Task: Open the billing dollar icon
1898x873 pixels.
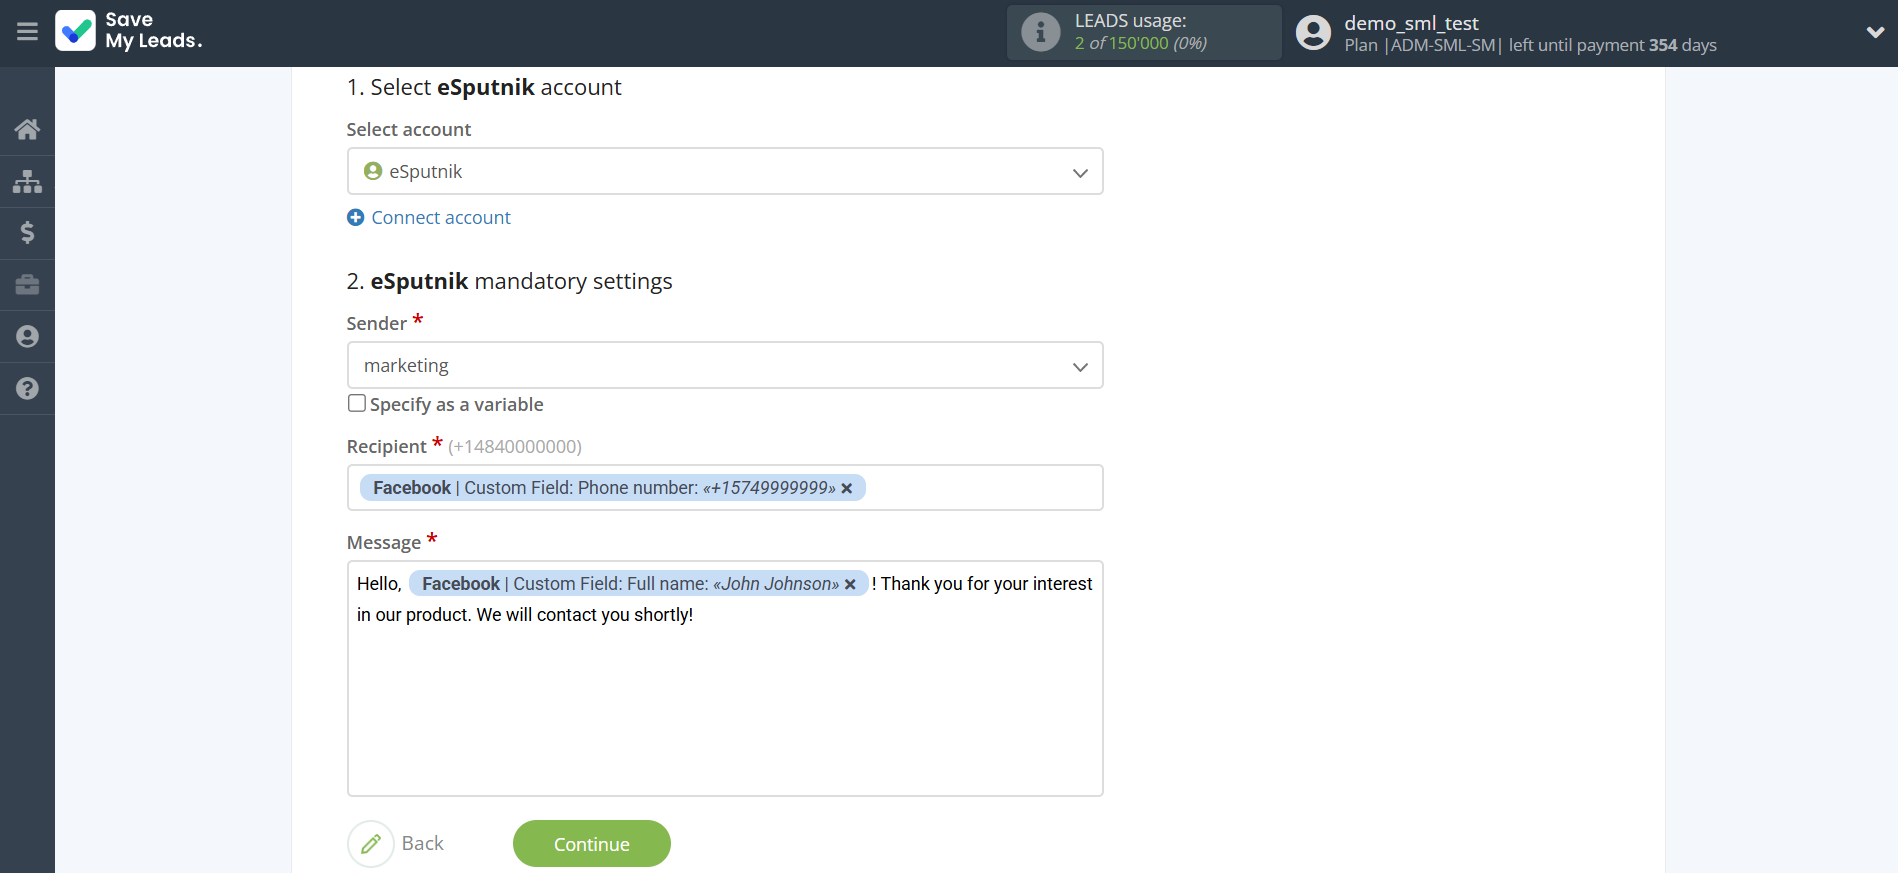Action: click(x=27, y=233)
